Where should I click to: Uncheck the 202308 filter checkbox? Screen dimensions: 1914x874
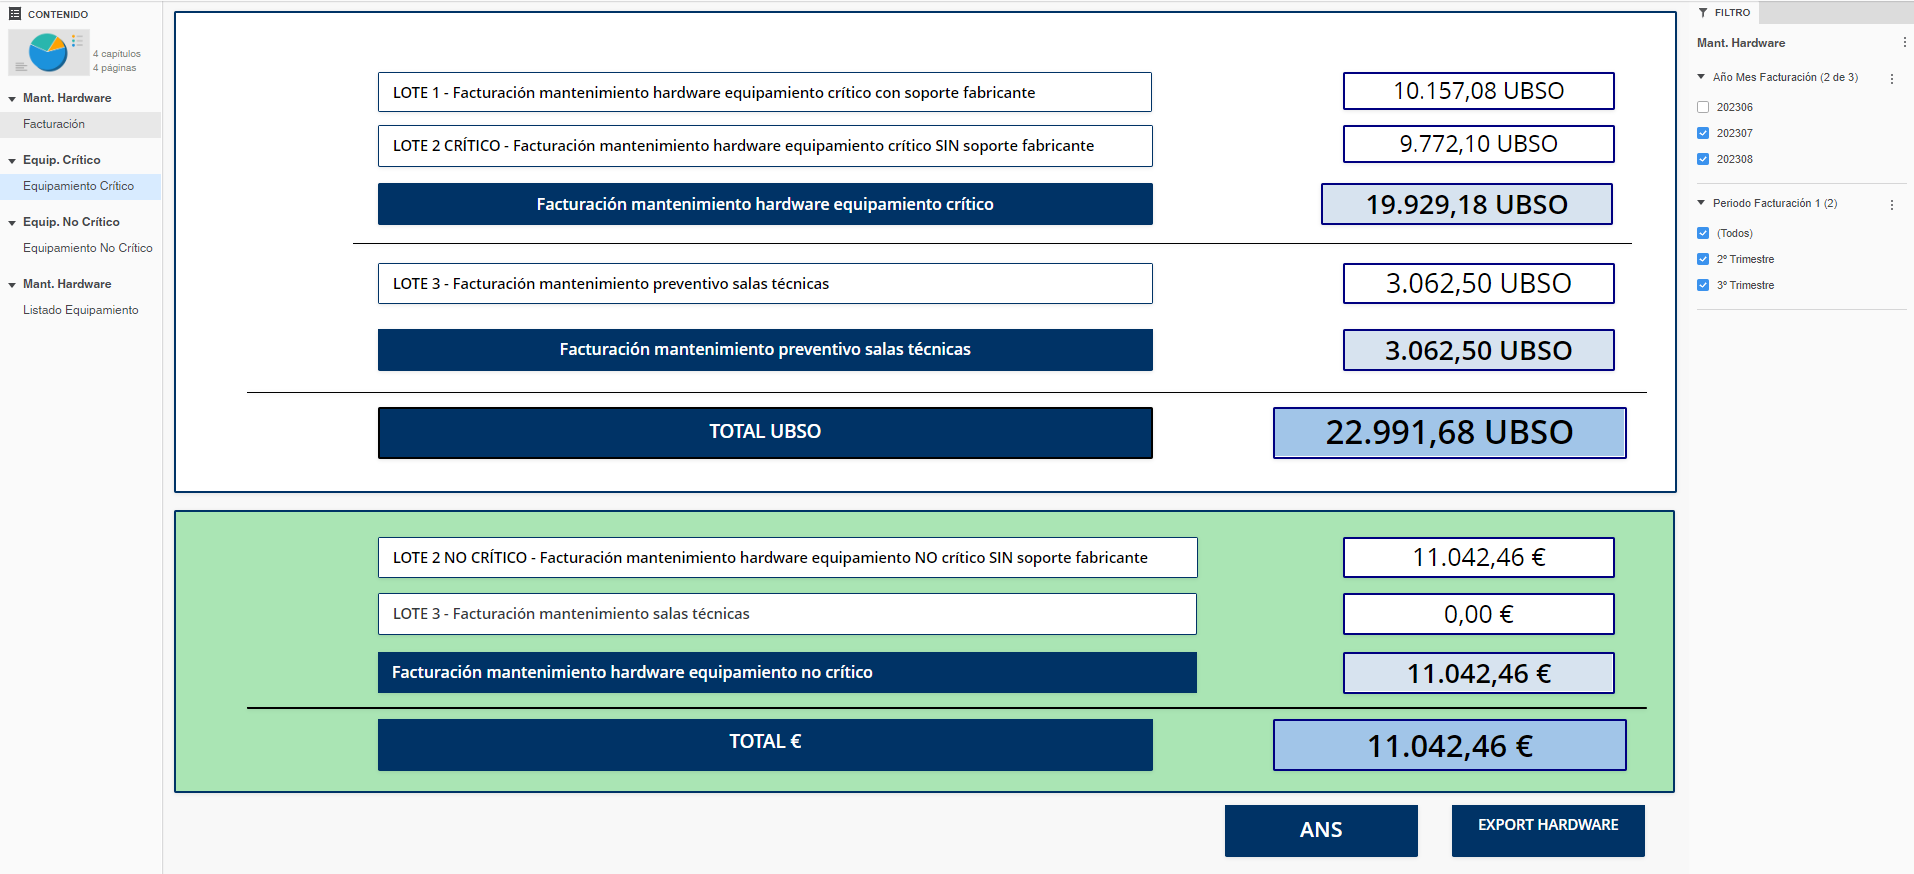(x=1703, y=159)
